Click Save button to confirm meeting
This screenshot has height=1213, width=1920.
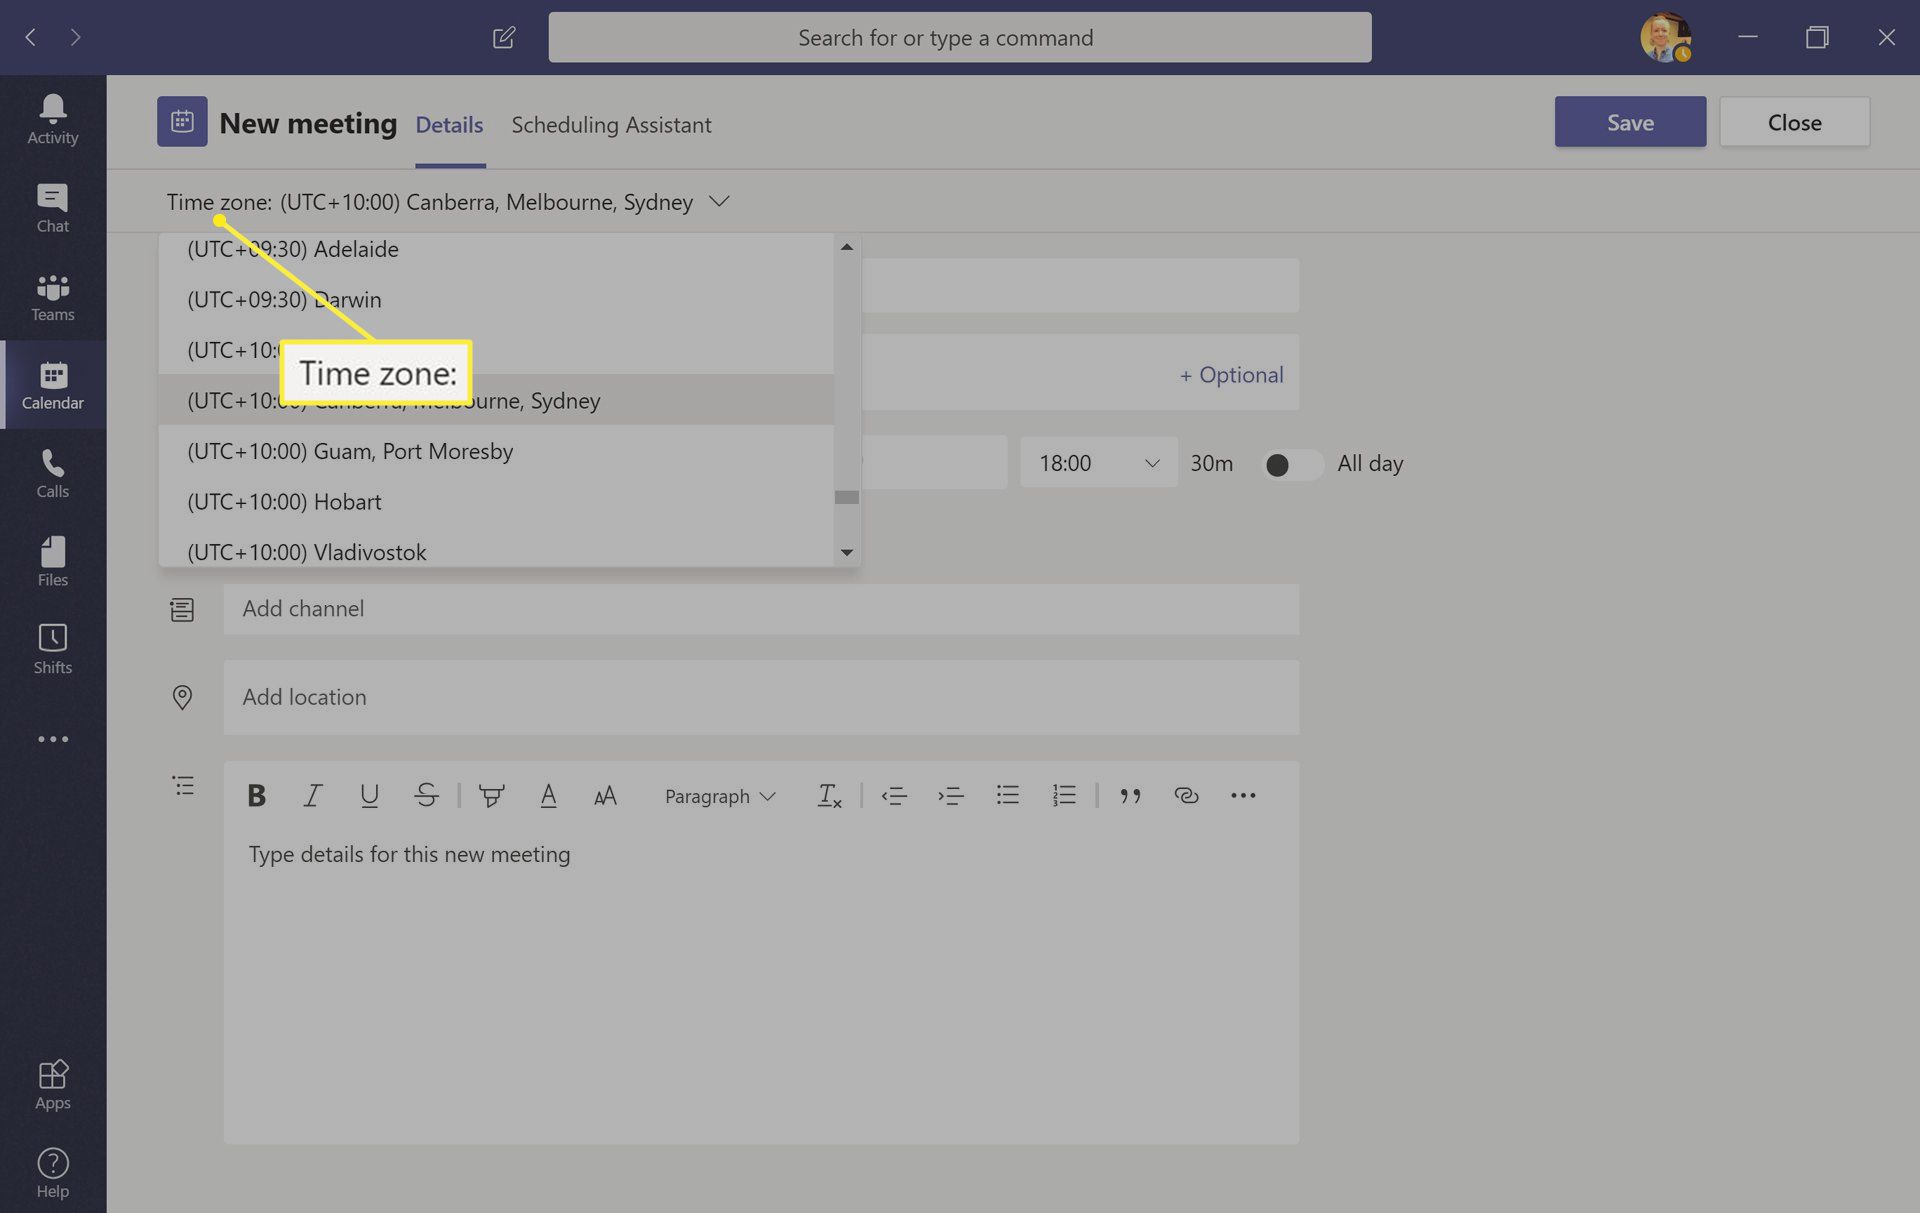(1631, 122)
